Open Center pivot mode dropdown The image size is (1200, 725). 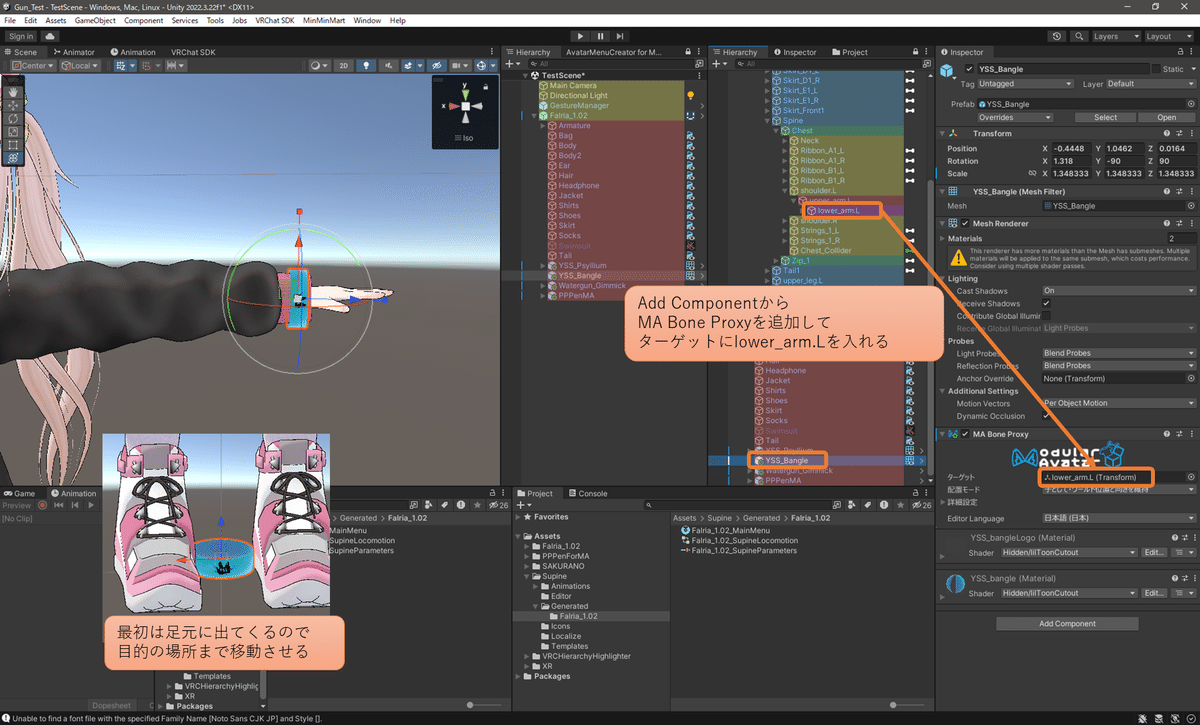click(x=34, y=66)
